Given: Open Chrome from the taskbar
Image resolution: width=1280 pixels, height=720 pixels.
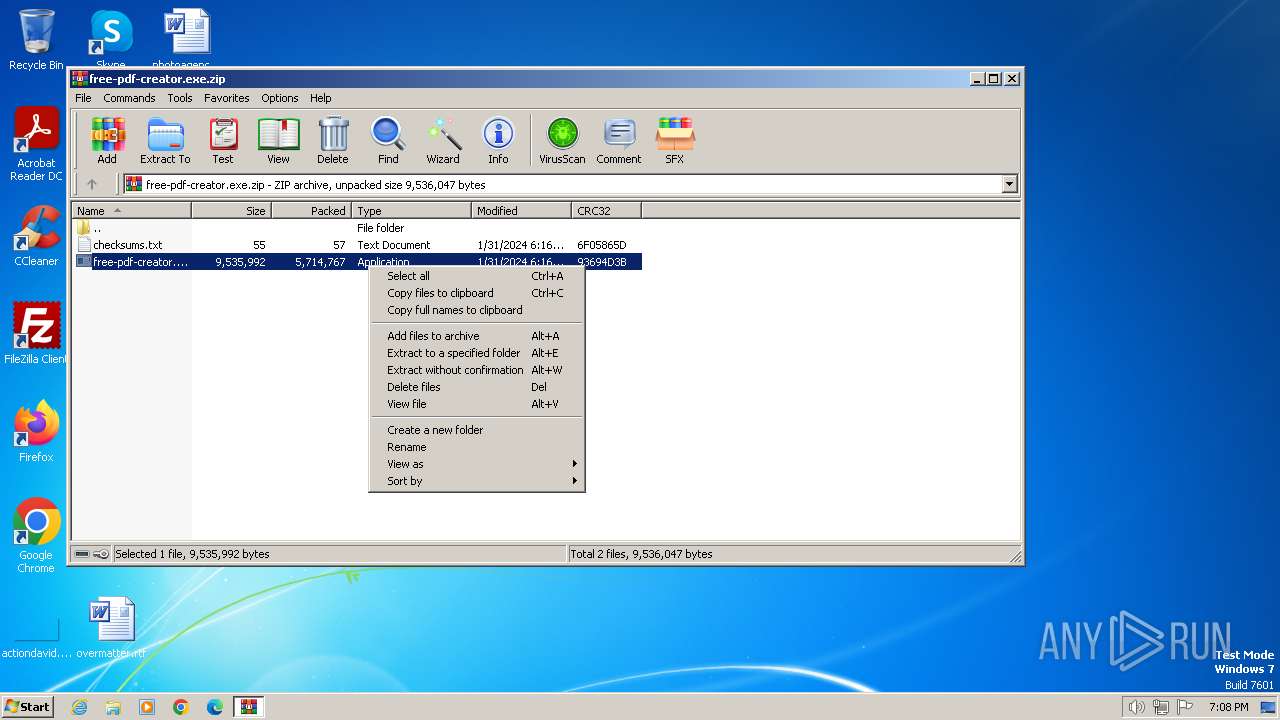Looking at the screenshot, I should [181, 707].
